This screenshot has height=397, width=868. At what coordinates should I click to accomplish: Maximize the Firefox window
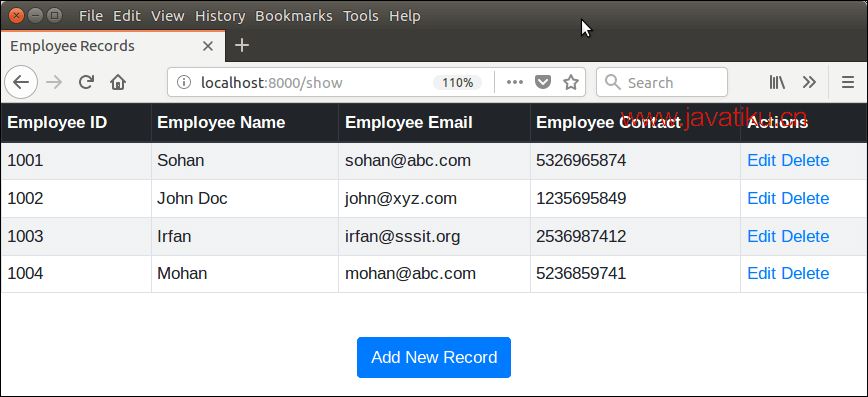[54, 16]
